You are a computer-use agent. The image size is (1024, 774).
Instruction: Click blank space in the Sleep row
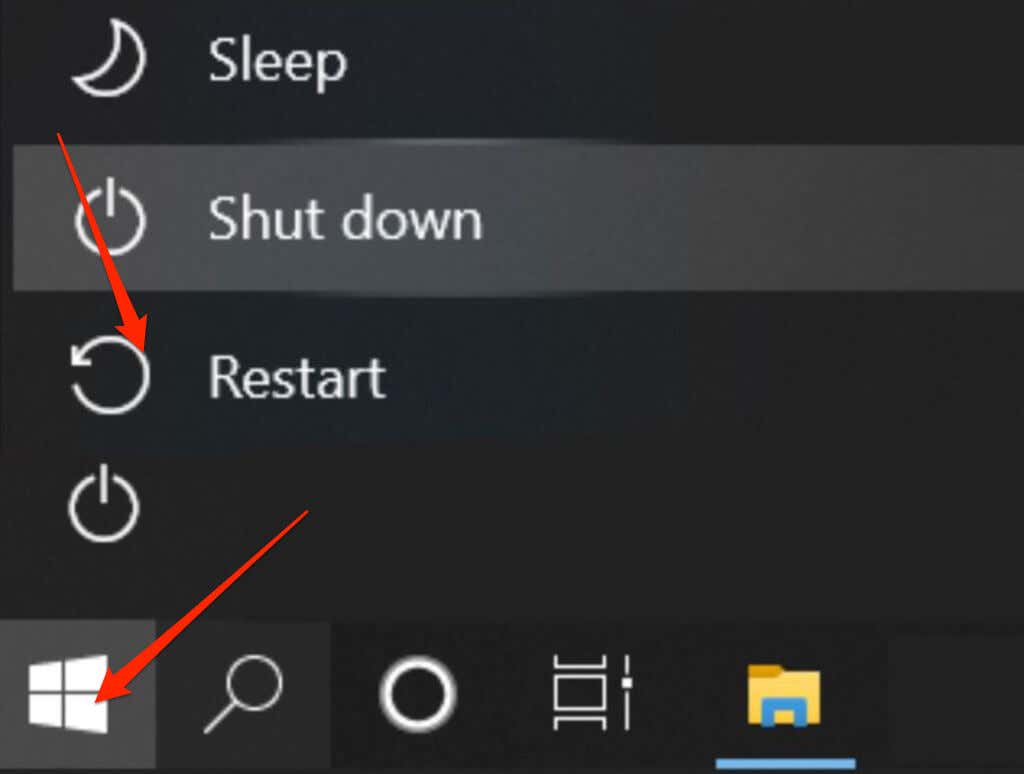point(686,61)
